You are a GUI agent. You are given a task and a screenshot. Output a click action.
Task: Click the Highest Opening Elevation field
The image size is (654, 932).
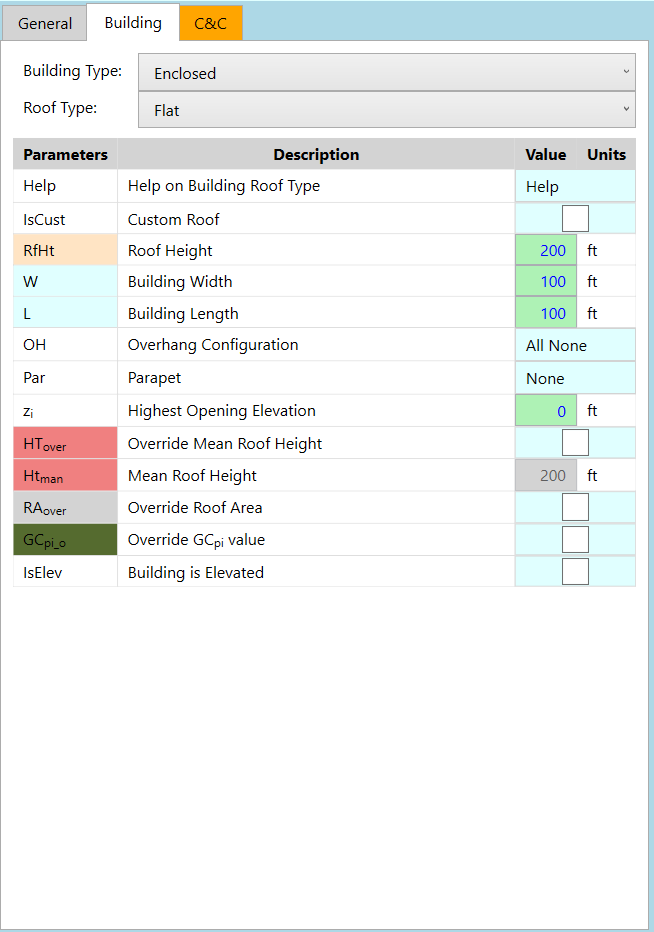point(546,411)
